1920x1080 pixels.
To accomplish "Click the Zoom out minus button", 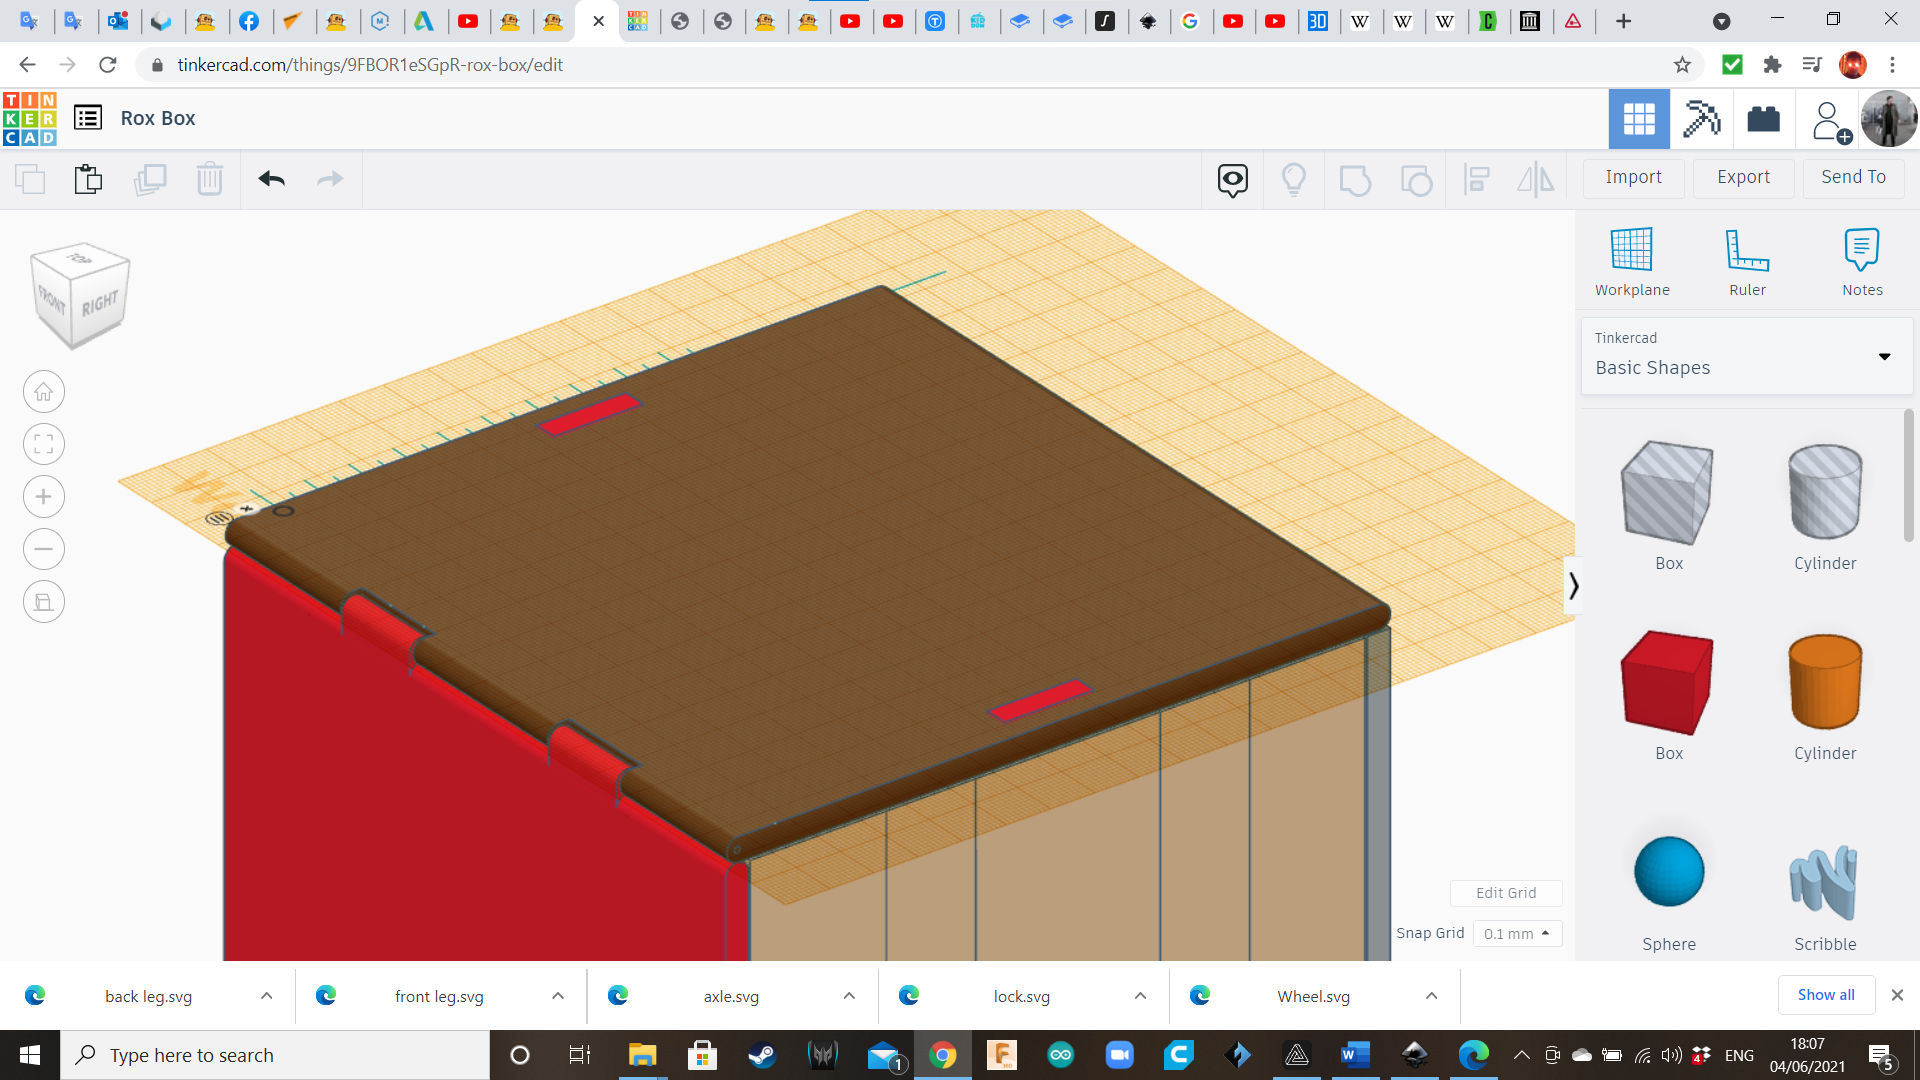I will tap(44, 549).
